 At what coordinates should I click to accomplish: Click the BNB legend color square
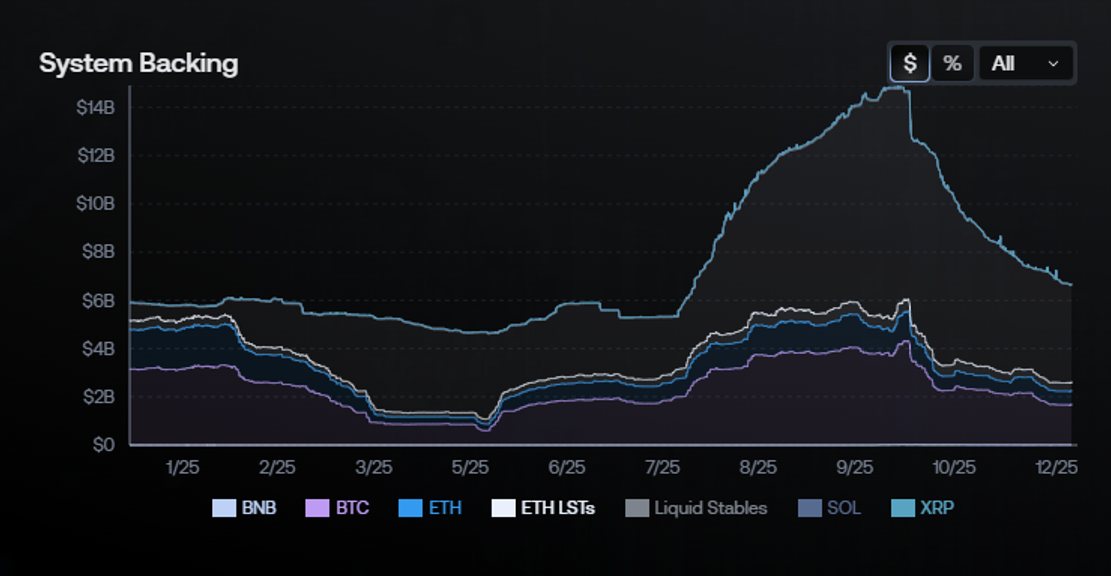(x=224, y=508)
